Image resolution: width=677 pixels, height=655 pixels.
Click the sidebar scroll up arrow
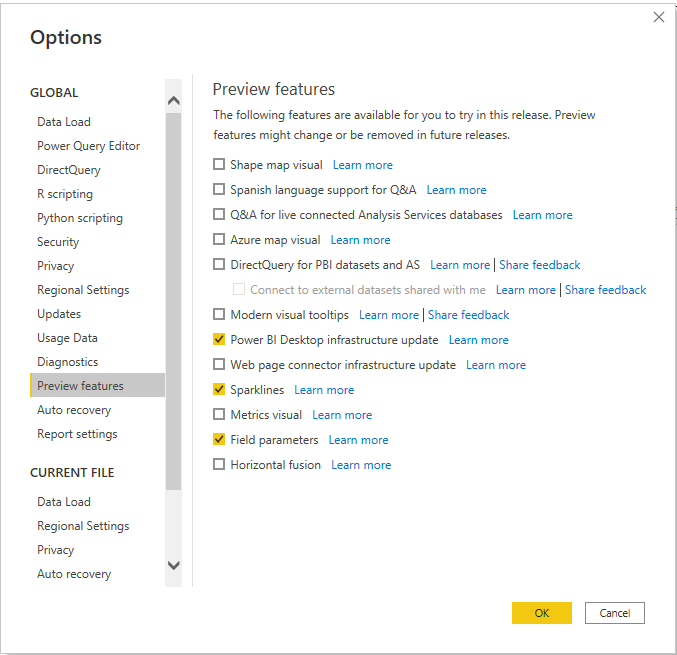click(x=174, y=101)
